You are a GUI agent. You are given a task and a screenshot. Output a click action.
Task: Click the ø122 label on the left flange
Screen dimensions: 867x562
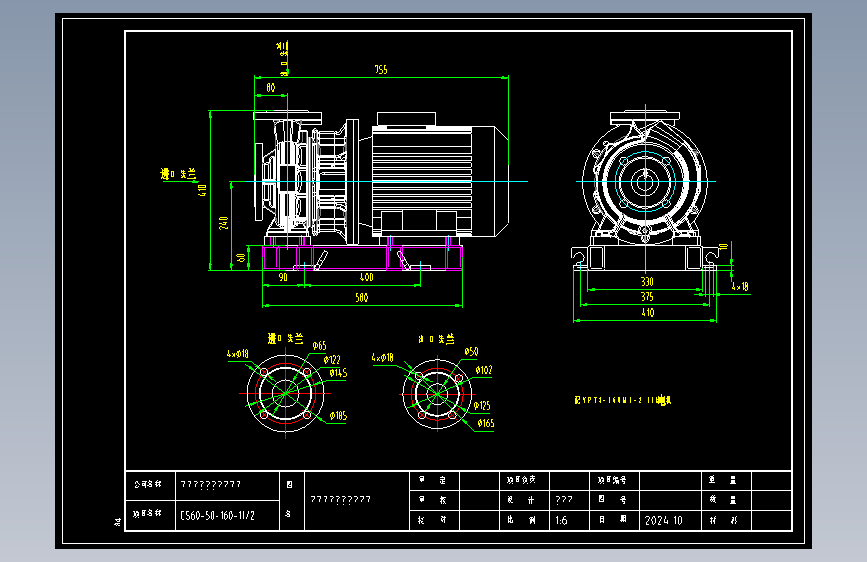click(x=332, y=360)
